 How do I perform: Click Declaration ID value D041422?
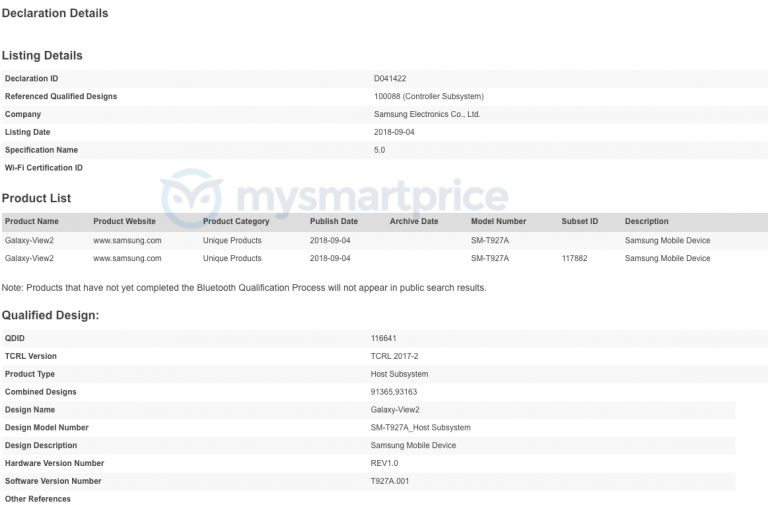[x=388, y=78]
